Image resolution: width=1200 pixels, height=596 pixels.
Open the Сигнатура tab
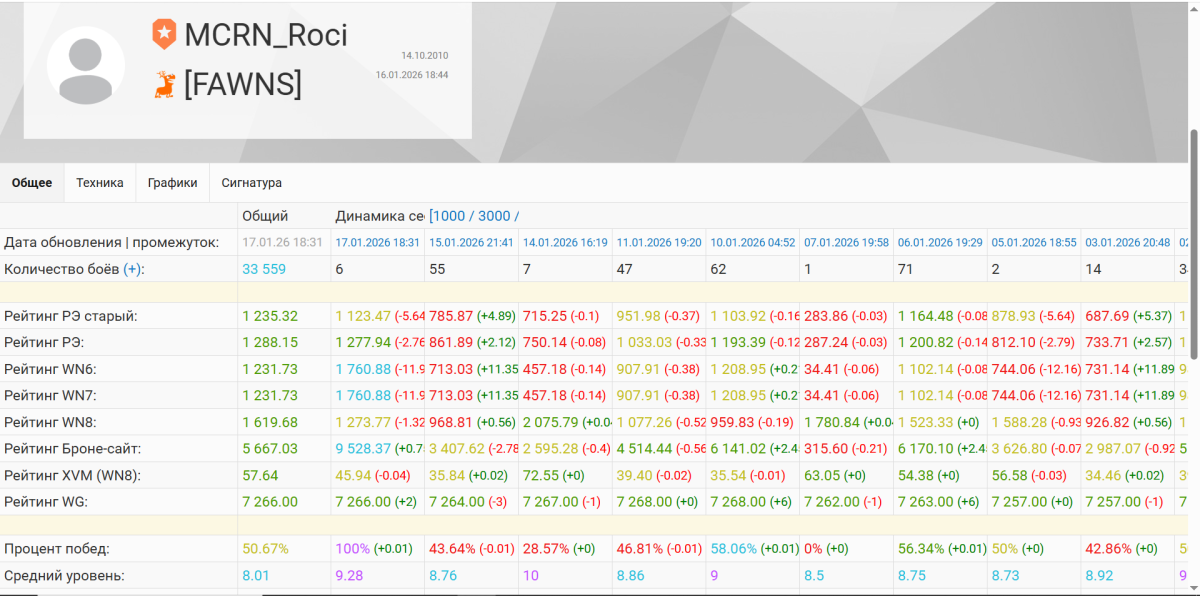252,183
